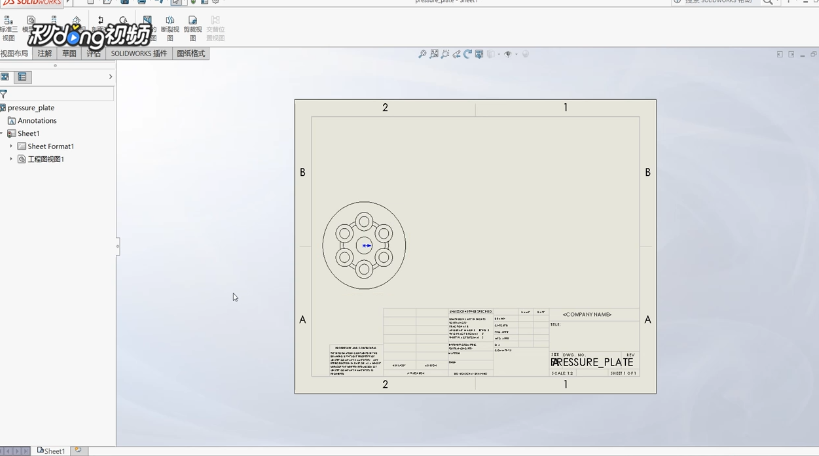
Task: Select Sheet Format1 tree item
Action: (x=50, y=146)
